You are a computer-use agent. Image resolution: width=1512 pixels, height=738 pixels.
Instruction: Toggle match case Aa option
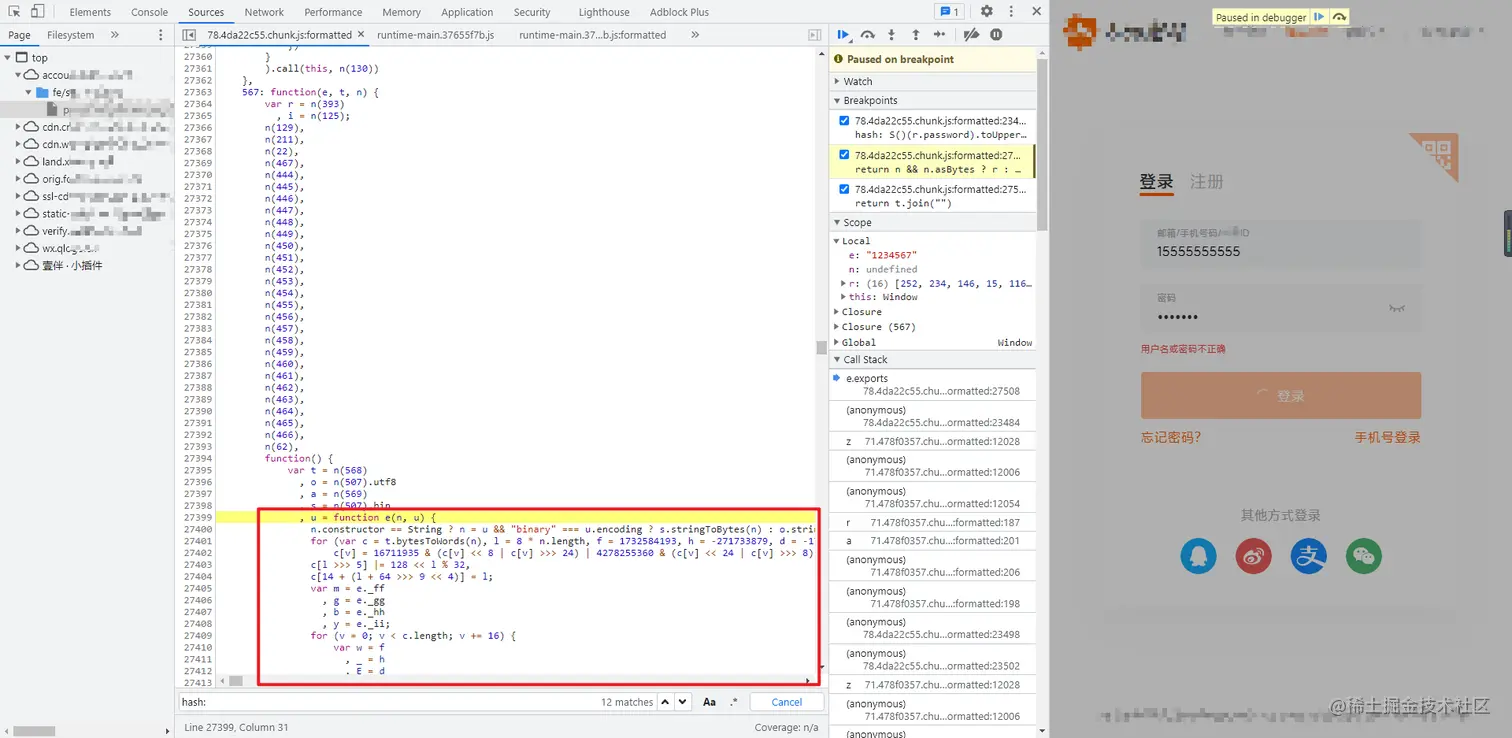pos(709,702)
